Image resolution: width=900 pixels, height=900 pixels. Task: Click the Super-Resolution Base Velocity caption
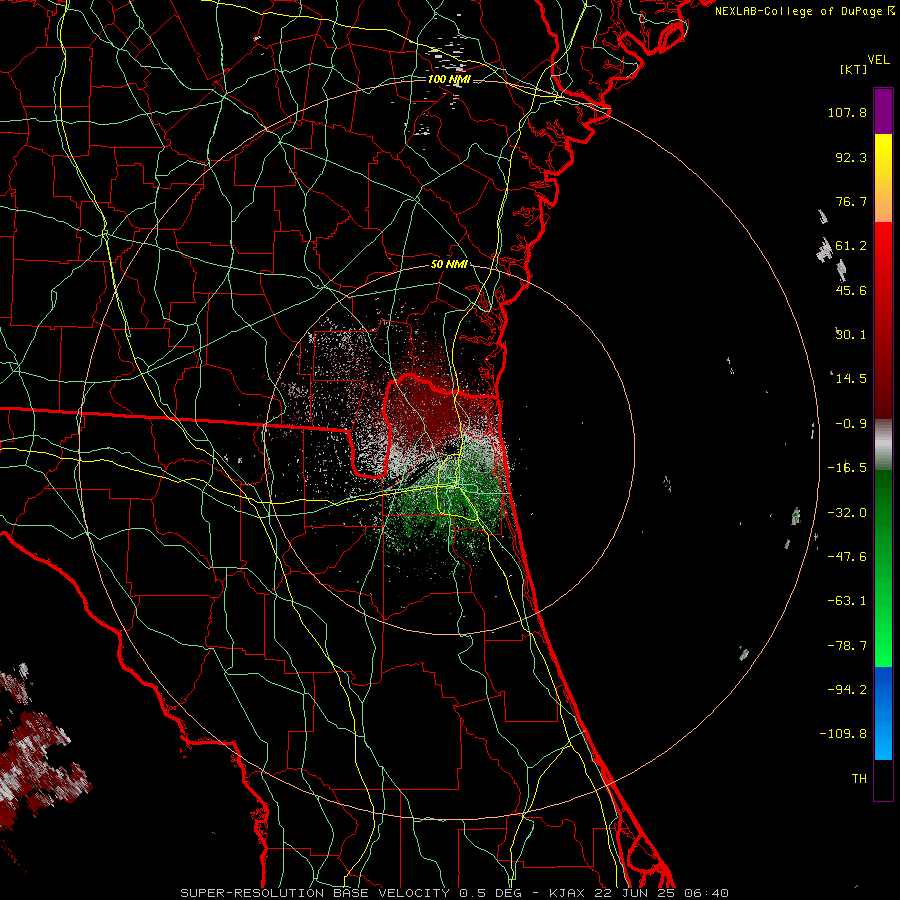(454, 893)
